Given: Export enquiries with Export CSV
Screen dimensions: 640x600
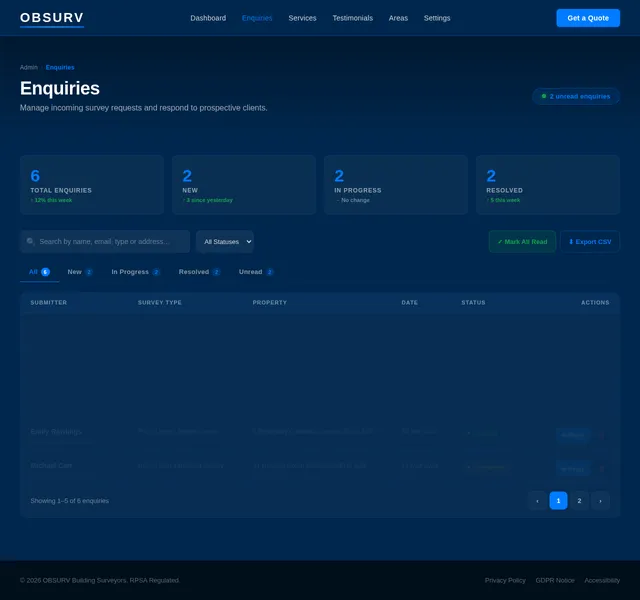Looking at the screenshot, I should (x=590, y=242).
